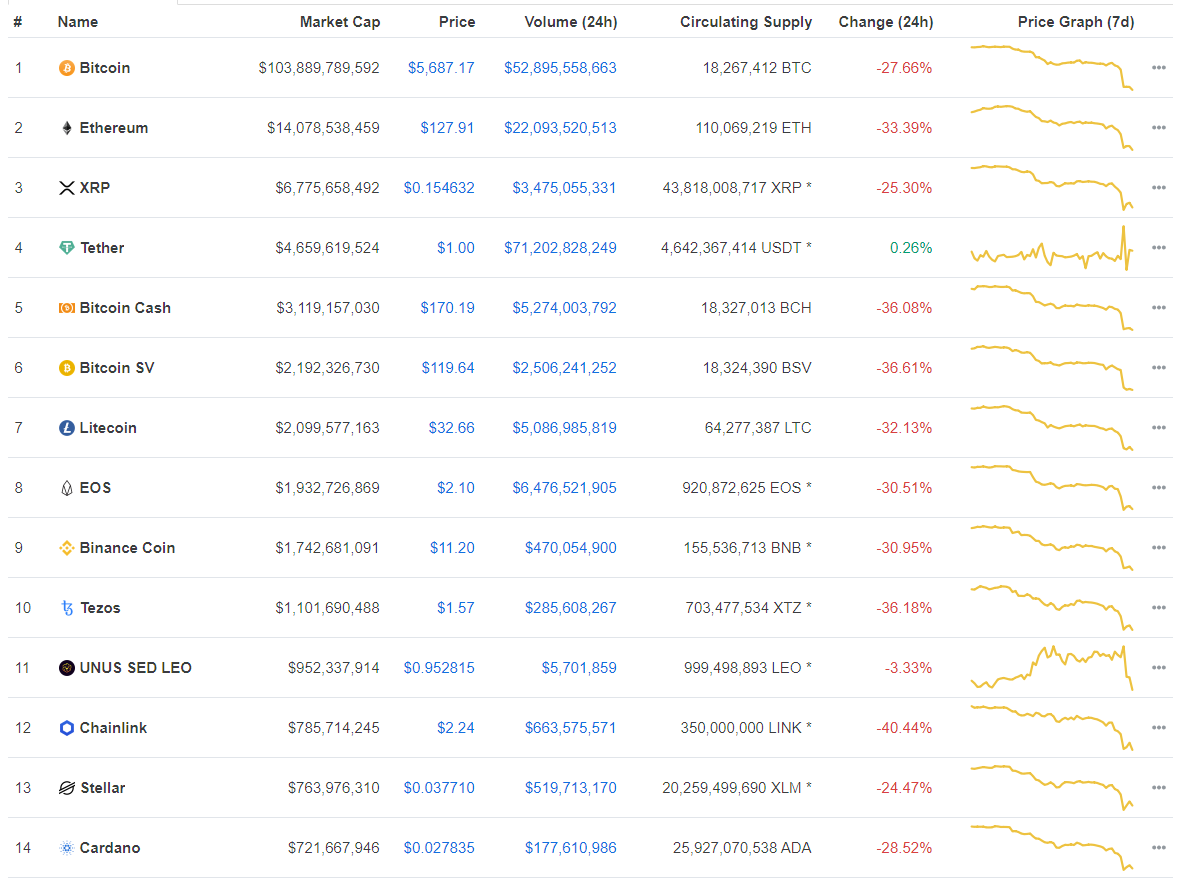Click the Litecoin blue logo icon
Screen dimensions: 1183x882
[67, 428]
